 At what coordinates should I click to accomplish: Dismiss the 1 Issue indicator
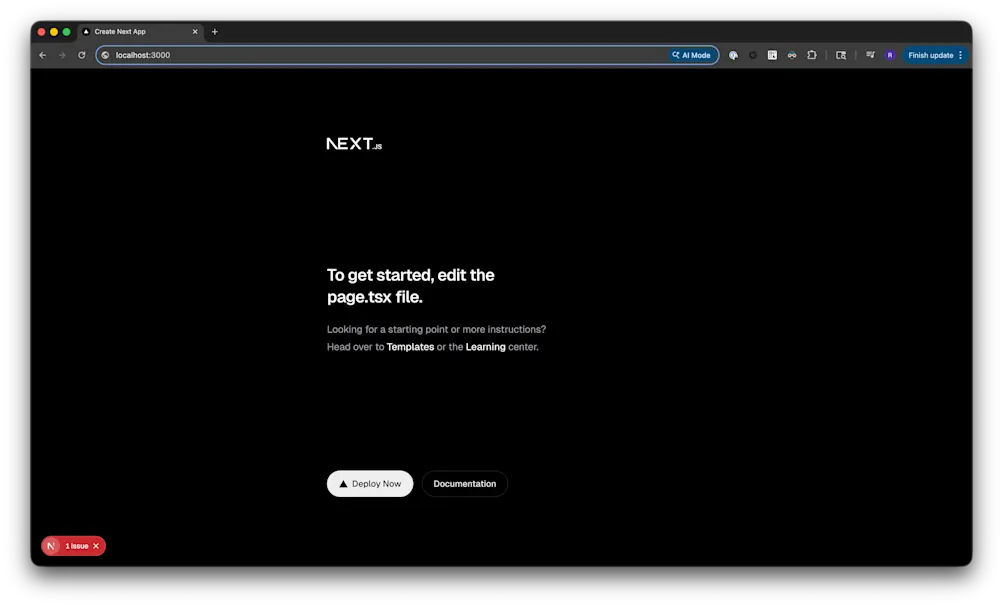tap(96, 546)
